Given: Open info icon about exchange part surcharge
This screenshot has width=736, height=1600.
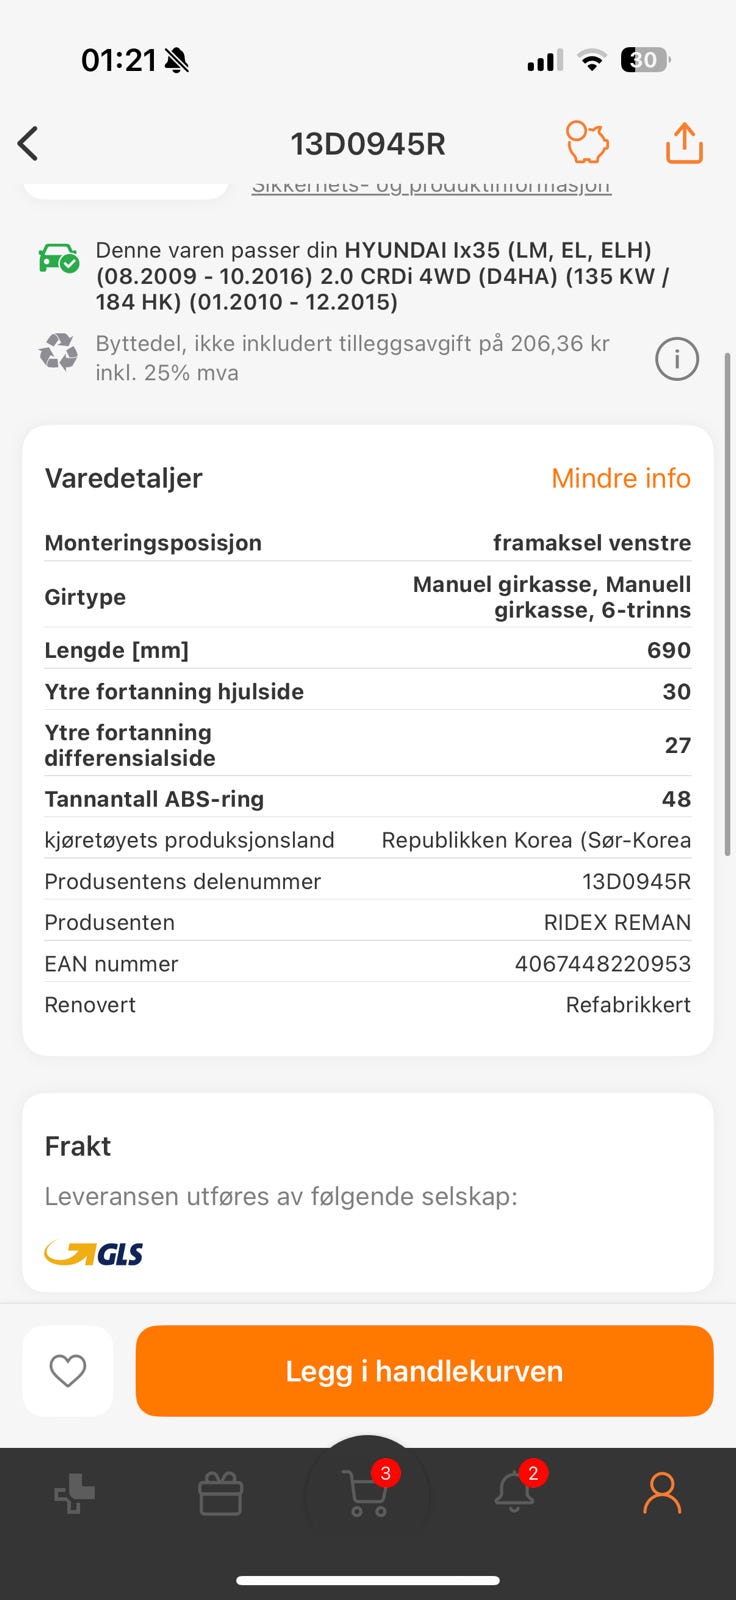Looking at the screenshot, I should point(677,359).
